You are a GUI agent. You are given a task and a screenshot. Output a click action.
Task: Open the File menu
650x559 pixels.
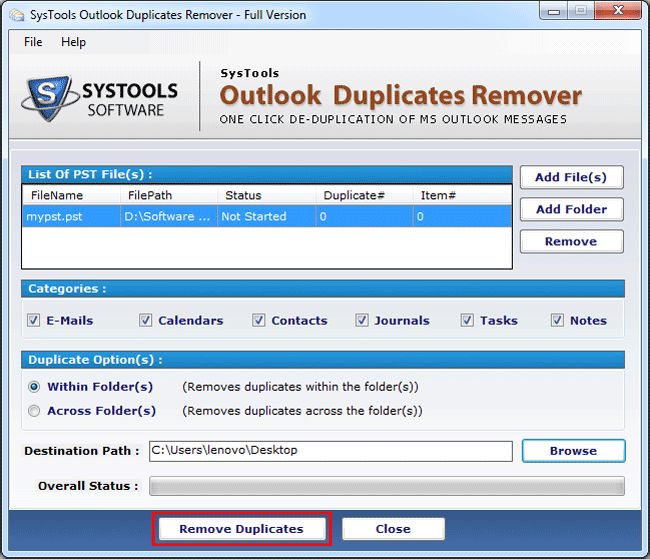point(33,42)
